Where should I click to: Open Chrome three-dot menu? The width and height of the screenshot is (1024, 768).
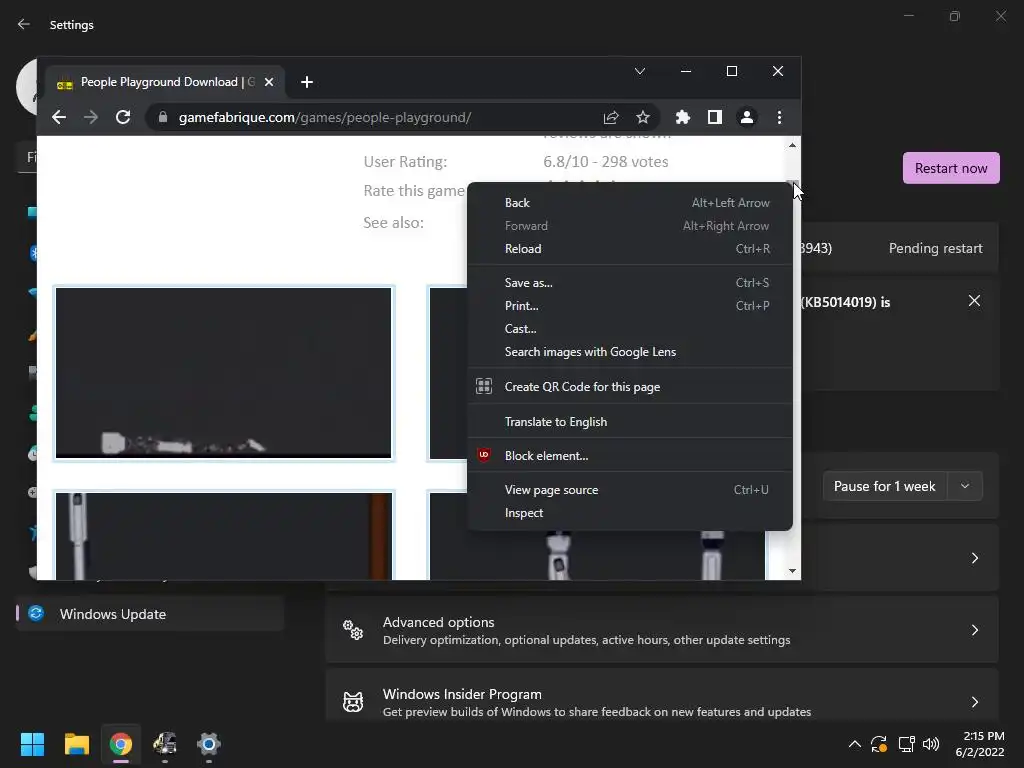[x=779, y=118]
